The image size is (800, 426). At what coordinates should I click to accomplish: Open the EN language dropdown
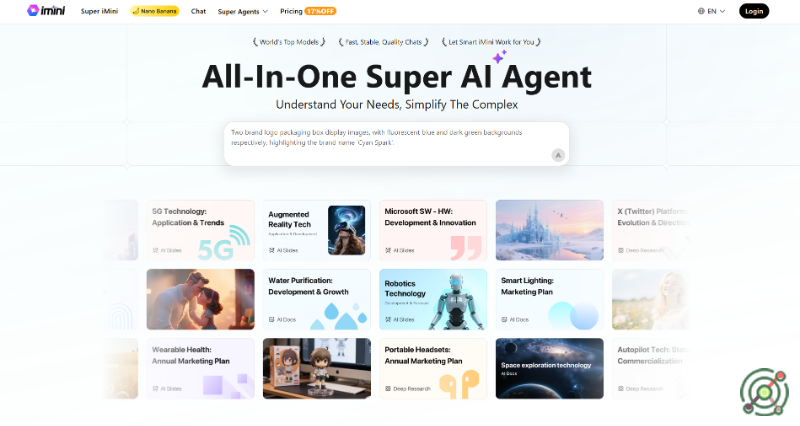click(711, 11)
